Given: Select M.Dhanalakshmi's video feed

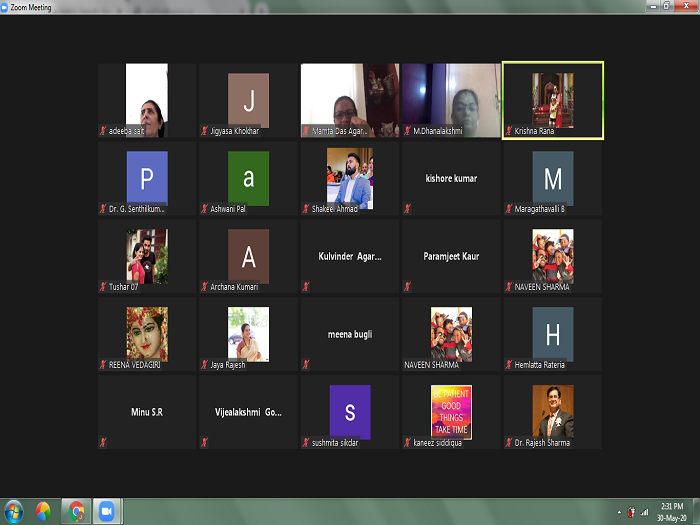Looking at the screenshot, I should 451,100.
